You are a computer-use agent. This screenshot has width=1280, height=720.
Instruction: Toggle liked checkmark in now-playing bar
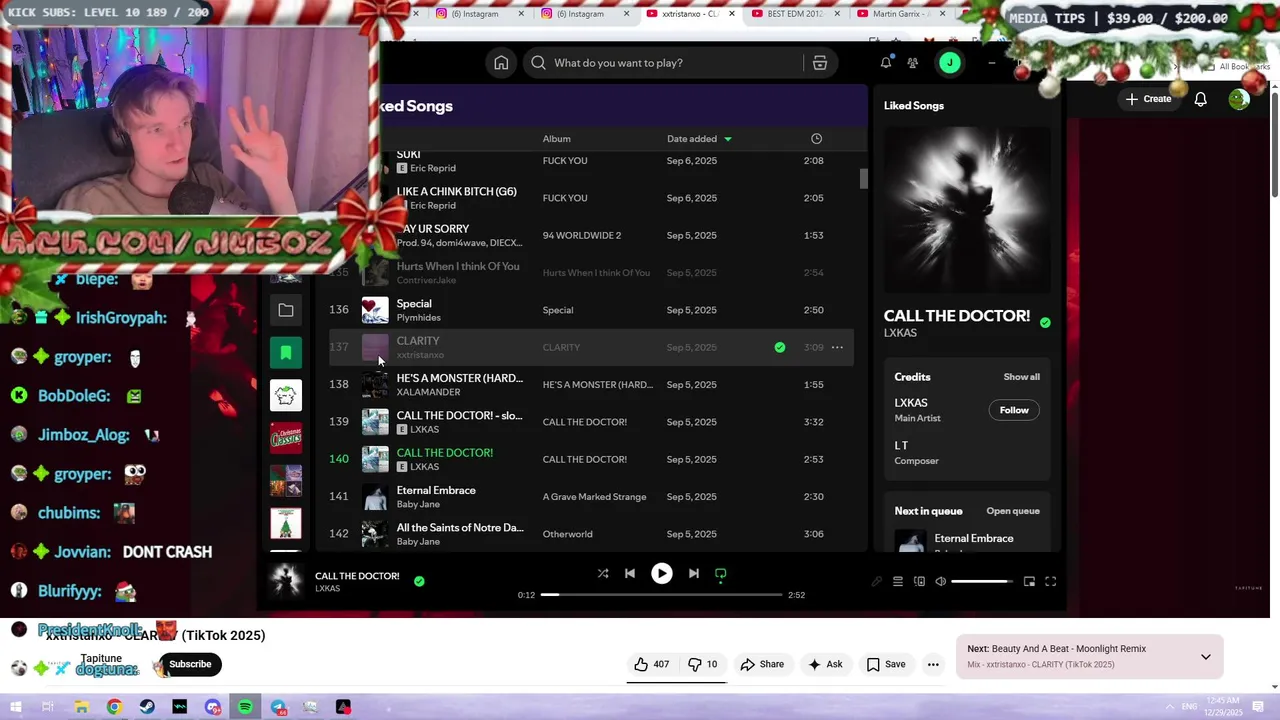click(x=419, y=581)
